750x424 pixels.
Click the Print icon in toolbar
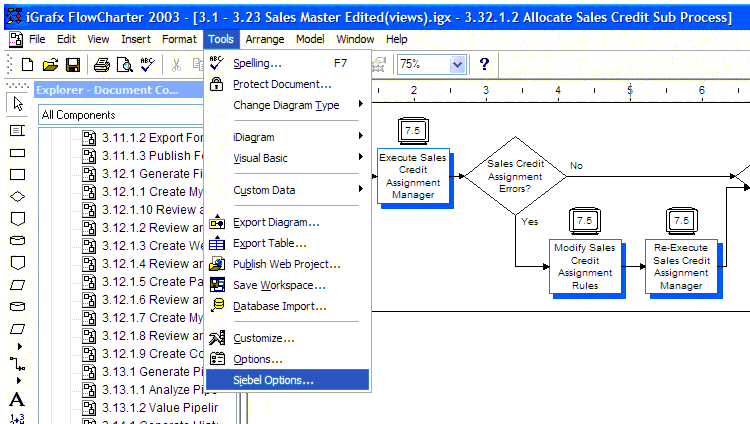(101, 65)
